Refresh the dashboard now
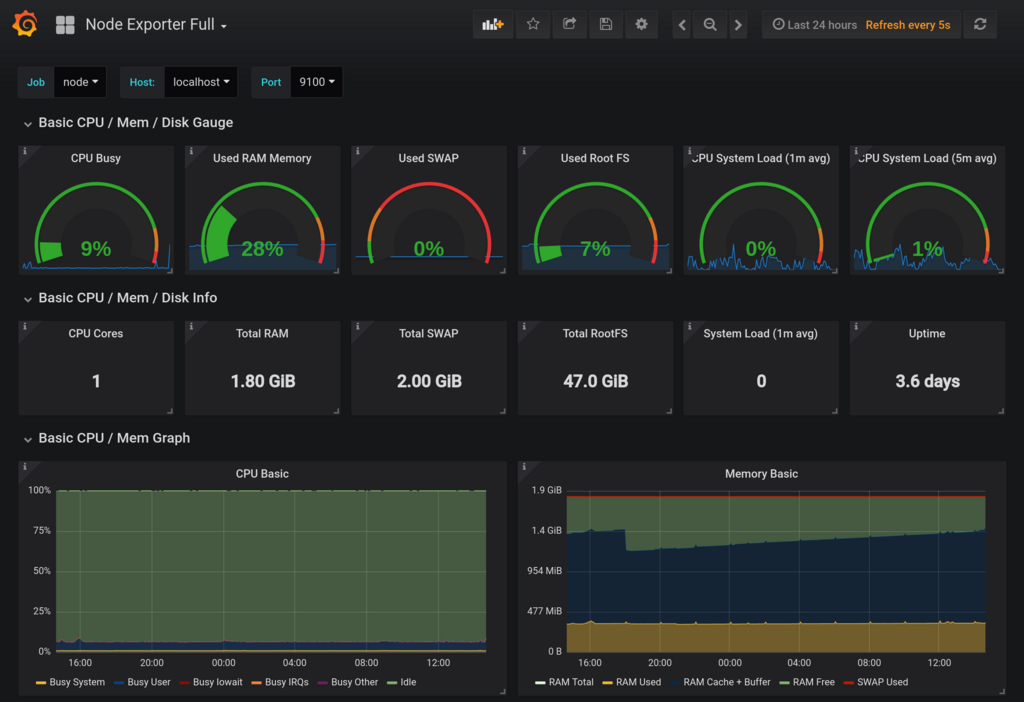This screenshot has height=702, width=1024. tap(980, 25)
